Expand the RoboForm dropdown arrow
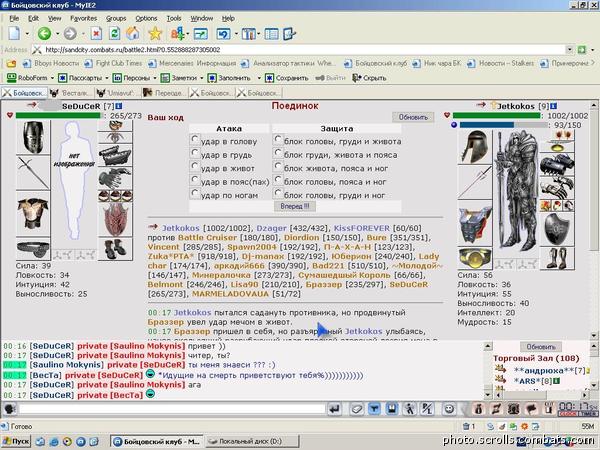The image size is (600, 450). pyautogui.click(x=52, y=78)
